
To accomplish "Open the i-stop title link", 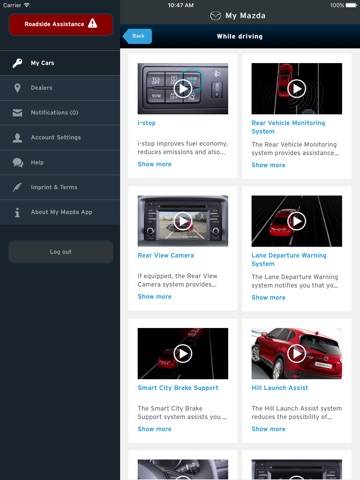I will coord(146,123).
